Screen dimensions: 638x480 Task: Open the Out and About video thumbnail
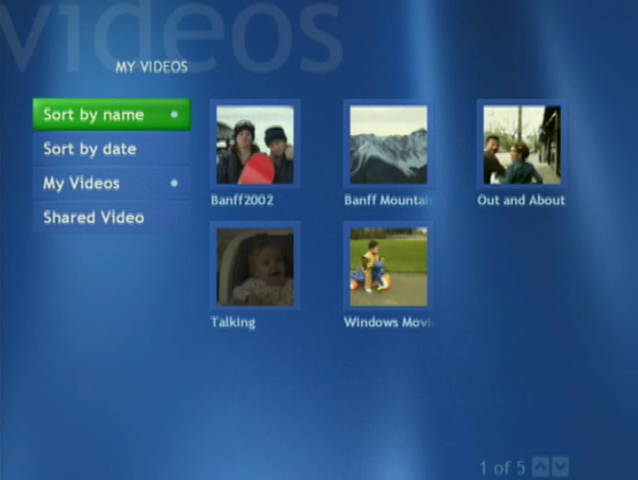(x=522, y=144)
